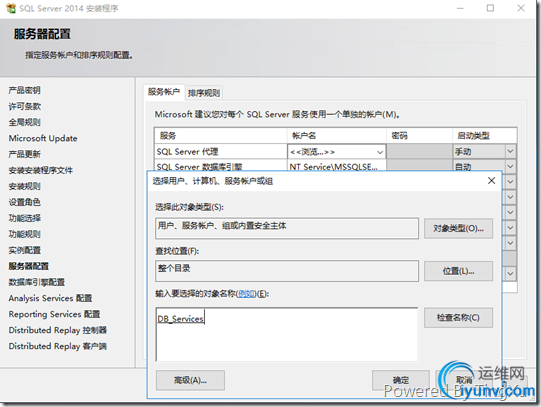Close the Select Users dialog
The image size is (541, 407).
click(491, 180)
